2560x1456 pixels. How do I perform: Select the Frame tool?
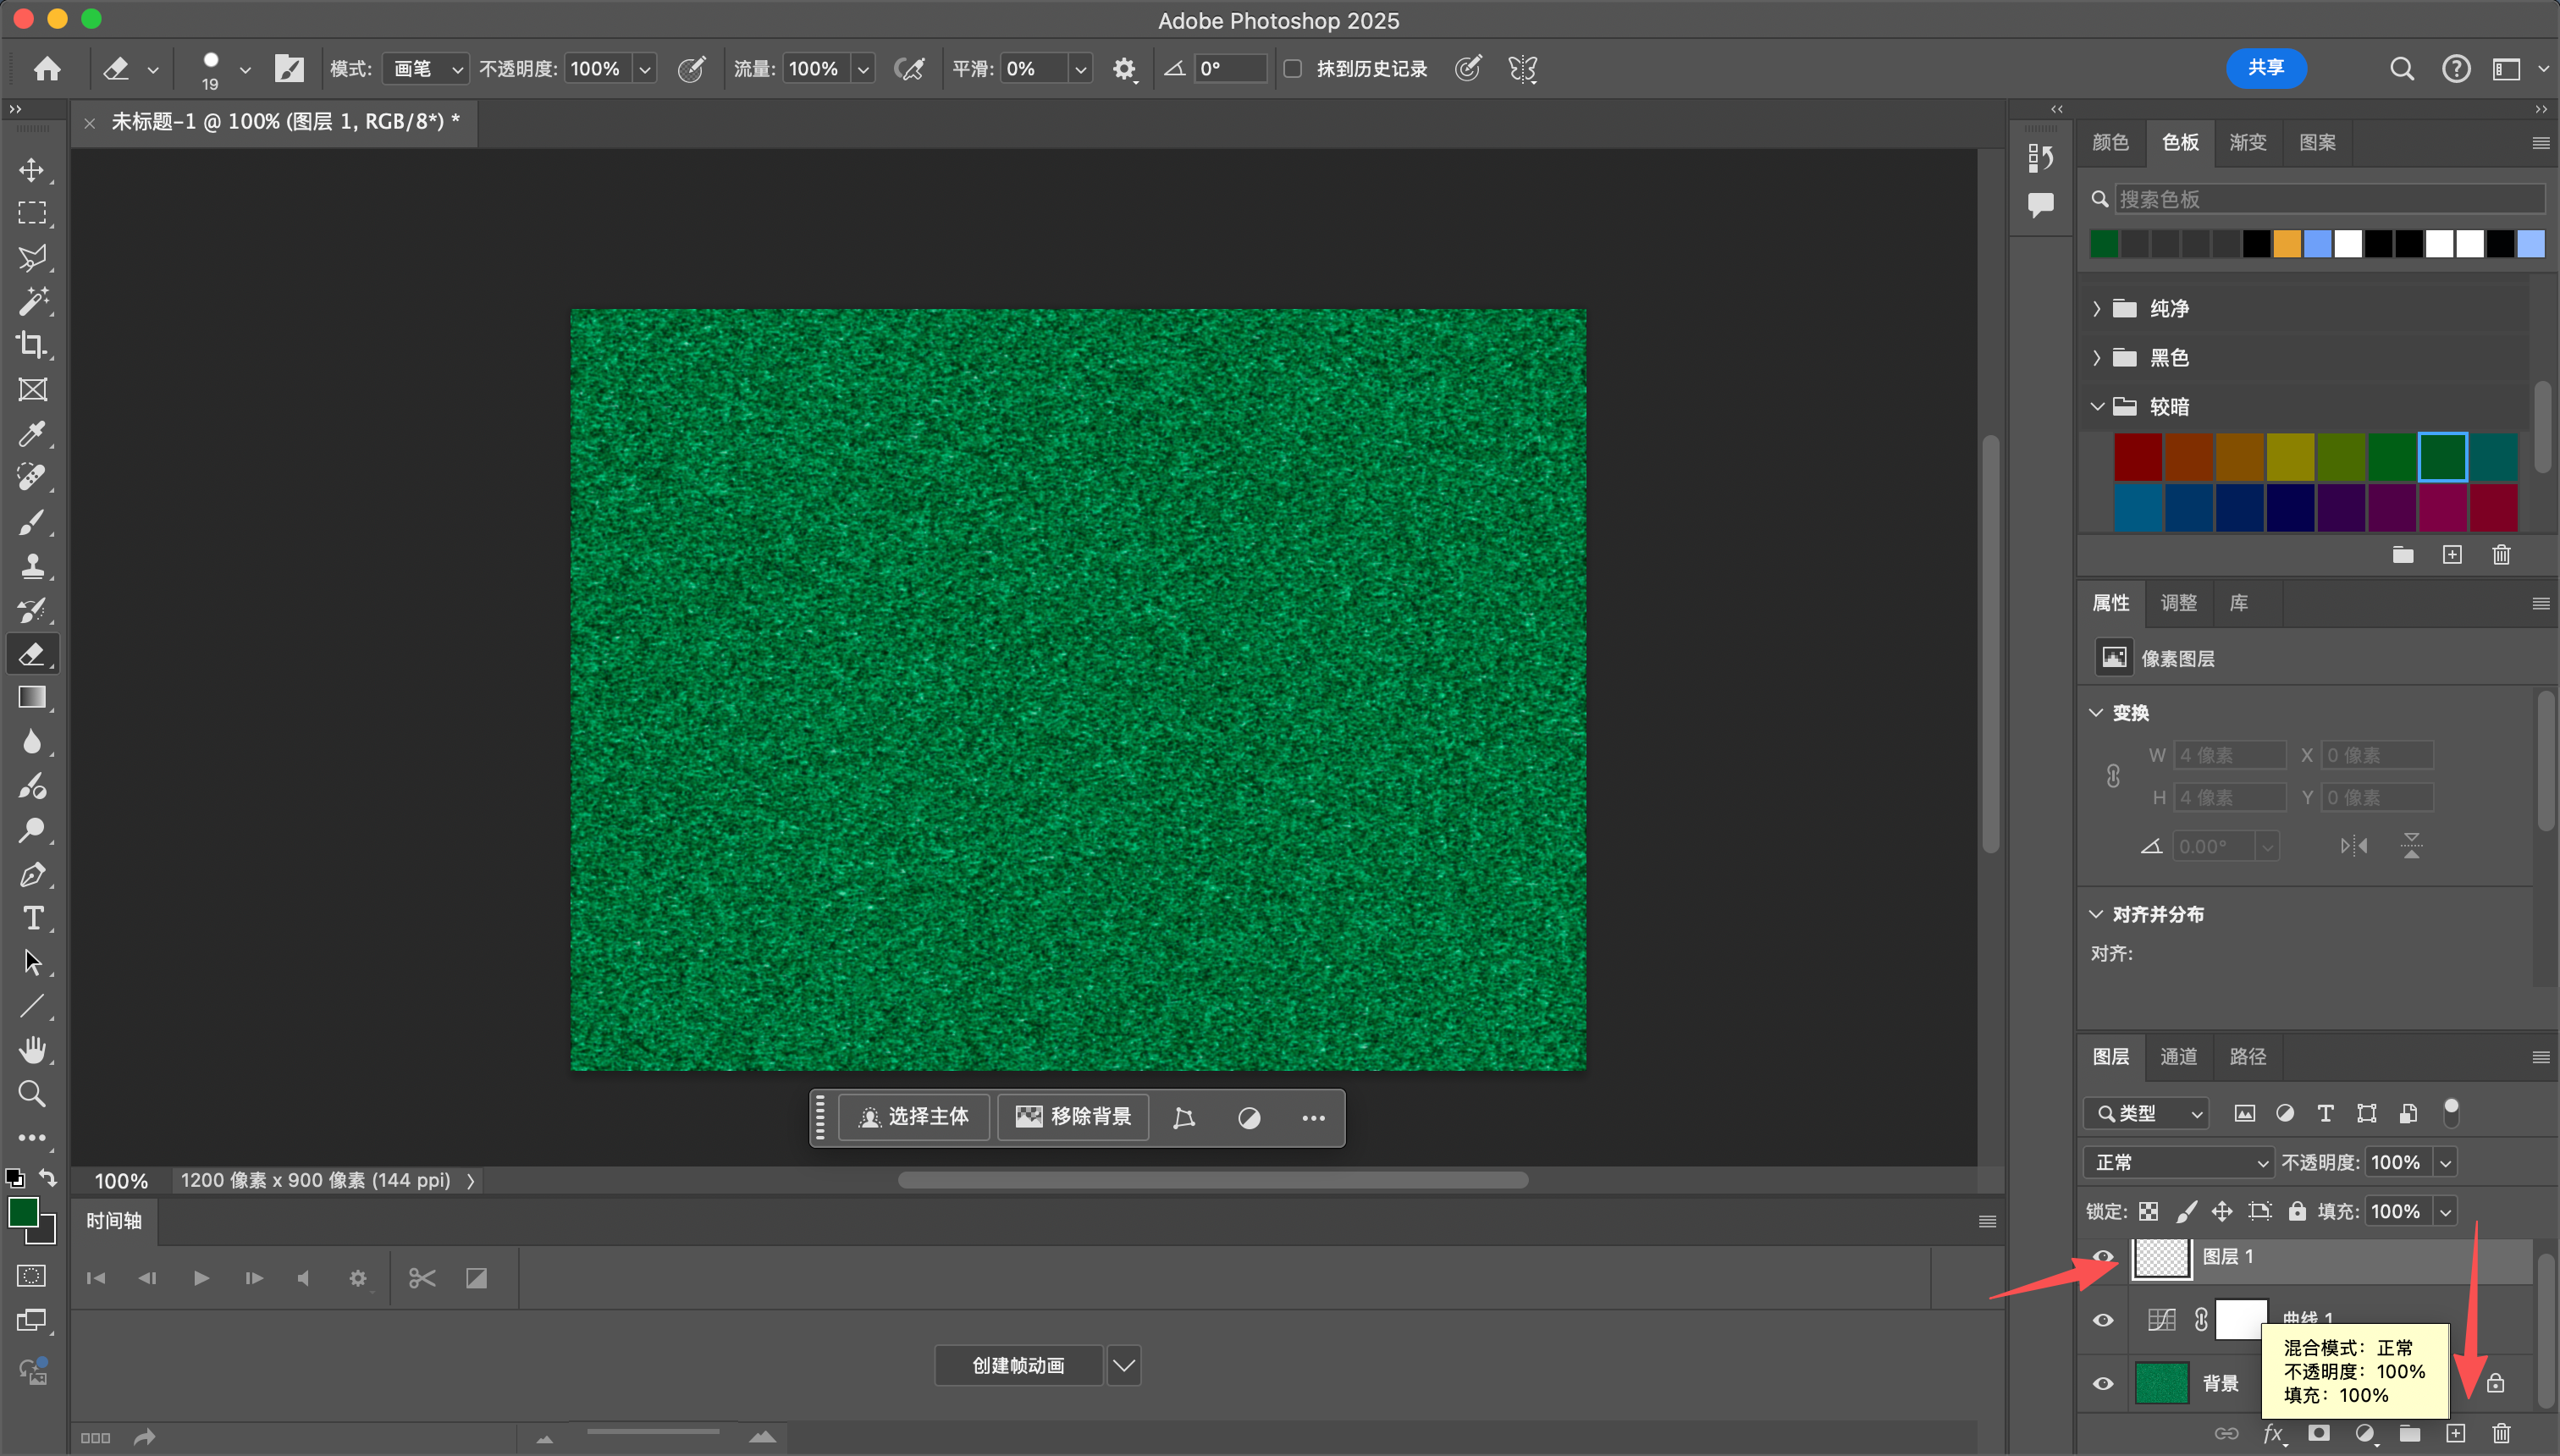point(32,389)
